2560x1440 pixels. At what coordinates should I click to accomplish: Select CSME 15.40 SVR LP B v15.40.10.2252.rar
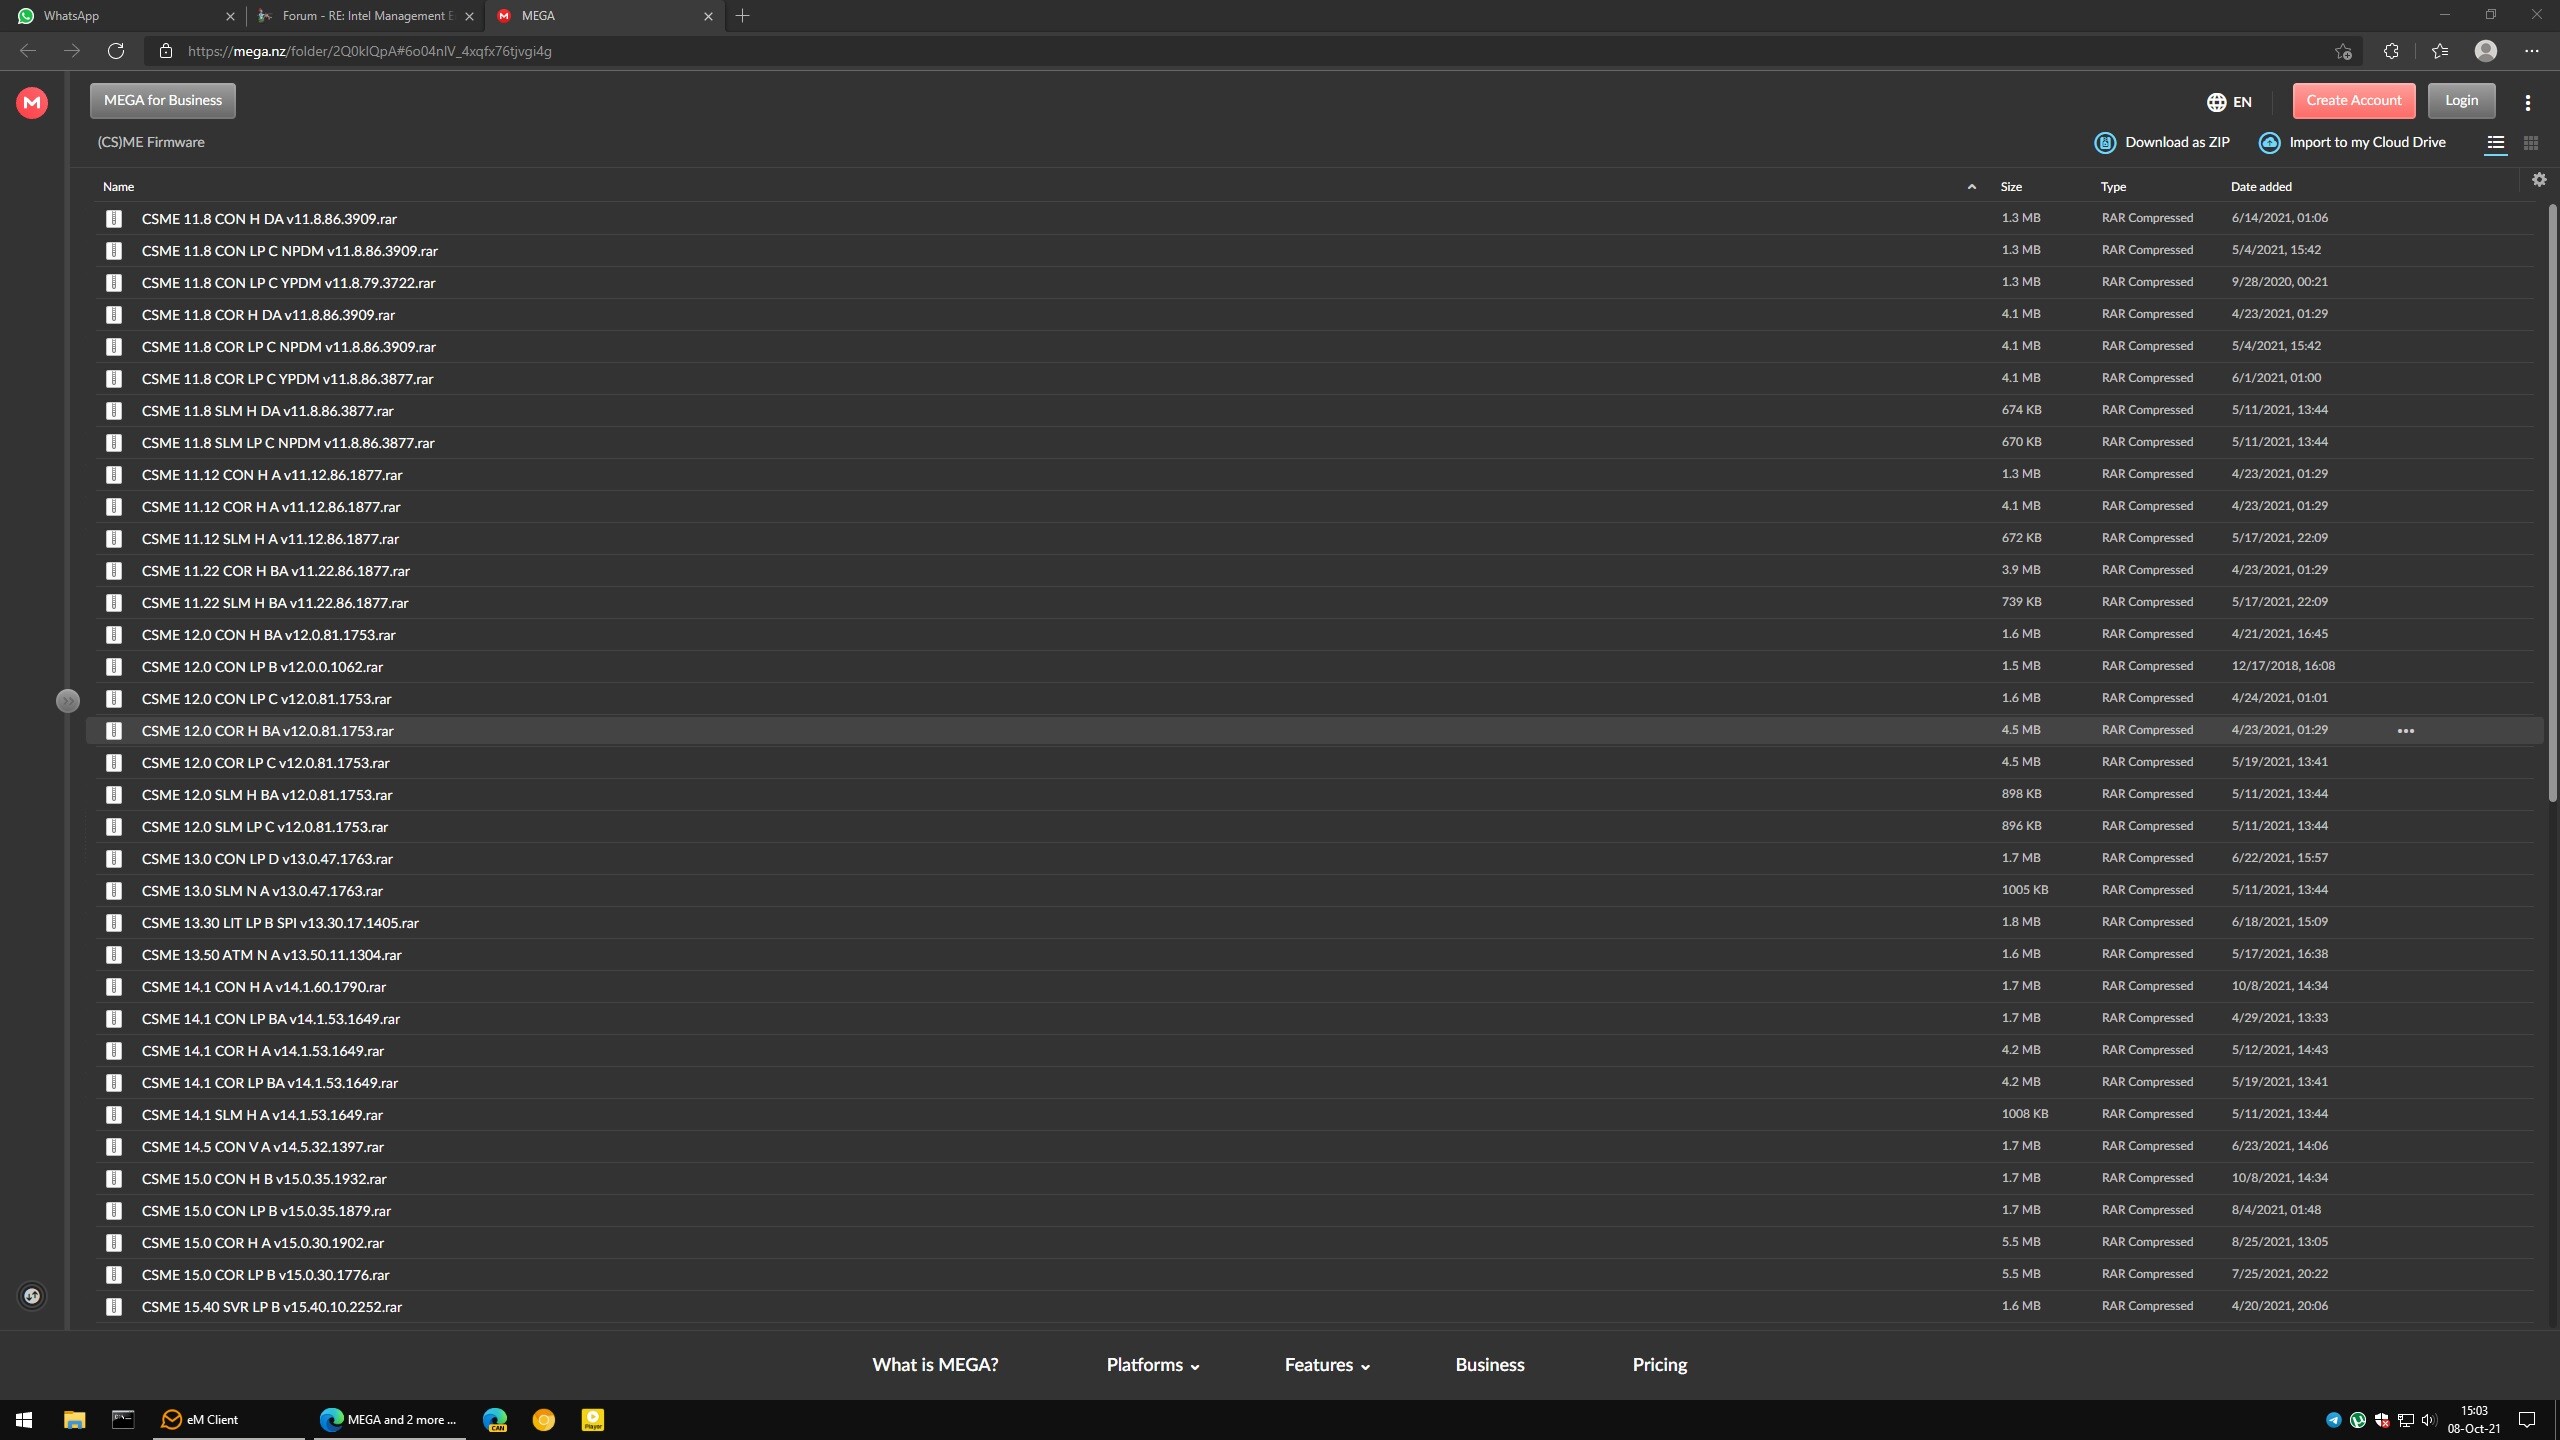[x=1314, y=1306]
